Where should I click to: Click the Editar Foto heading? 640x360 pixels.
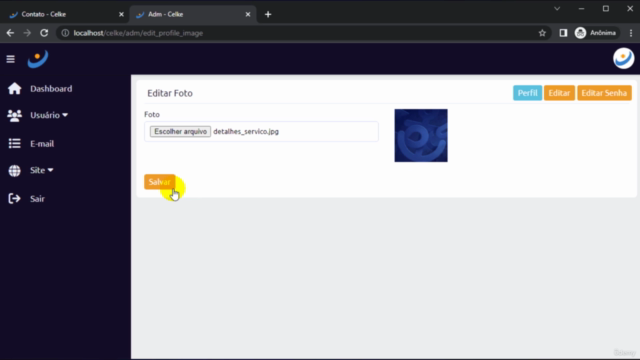pyautogui.click(x=170, y=93)
